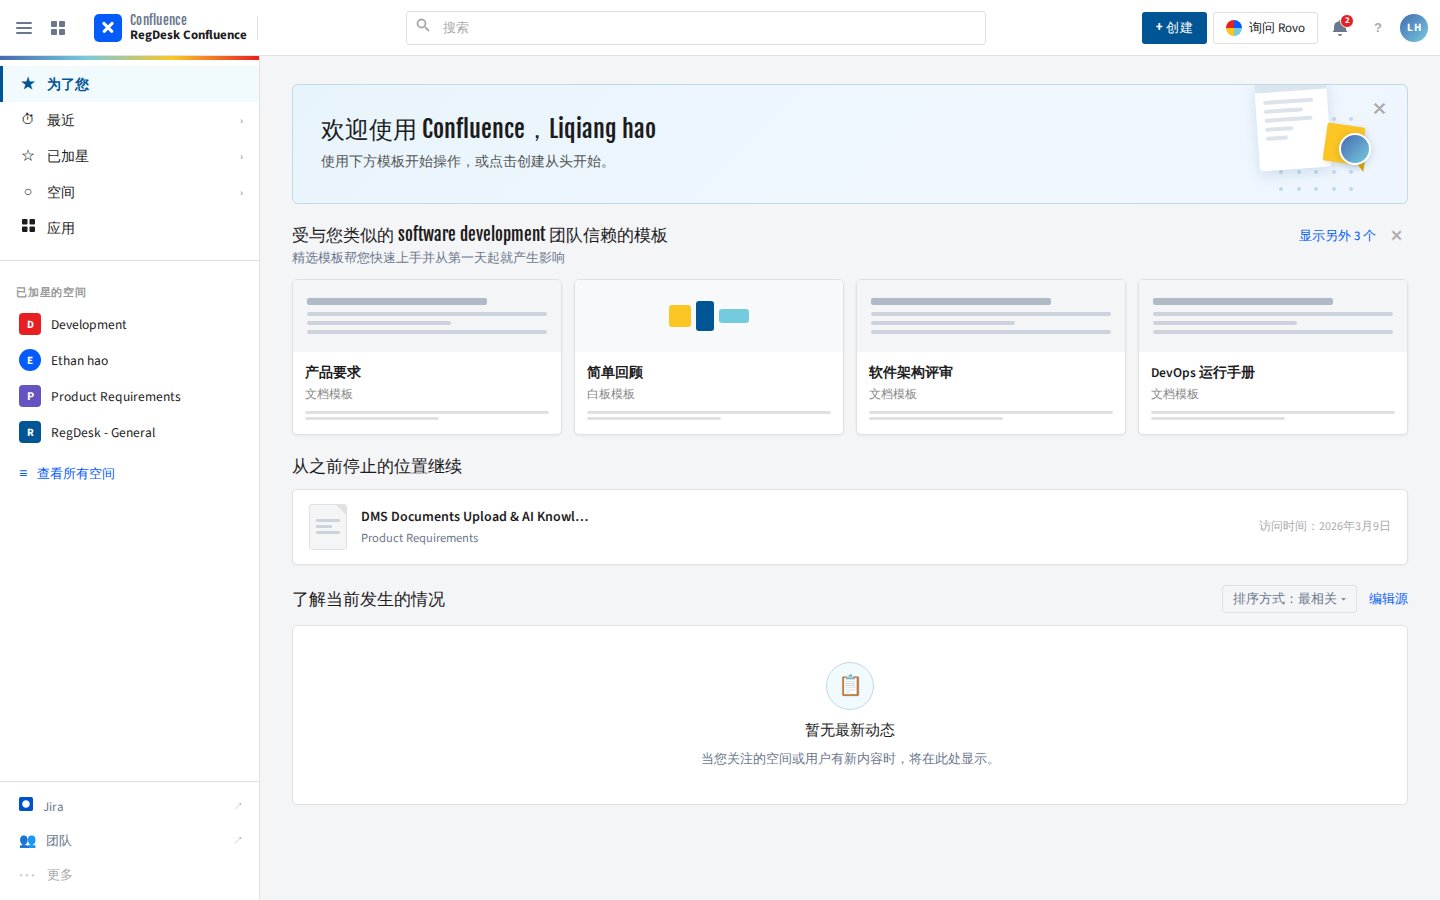Click the RegDesk Confluence site name
1440x900 pixels.
coord(188,35)
